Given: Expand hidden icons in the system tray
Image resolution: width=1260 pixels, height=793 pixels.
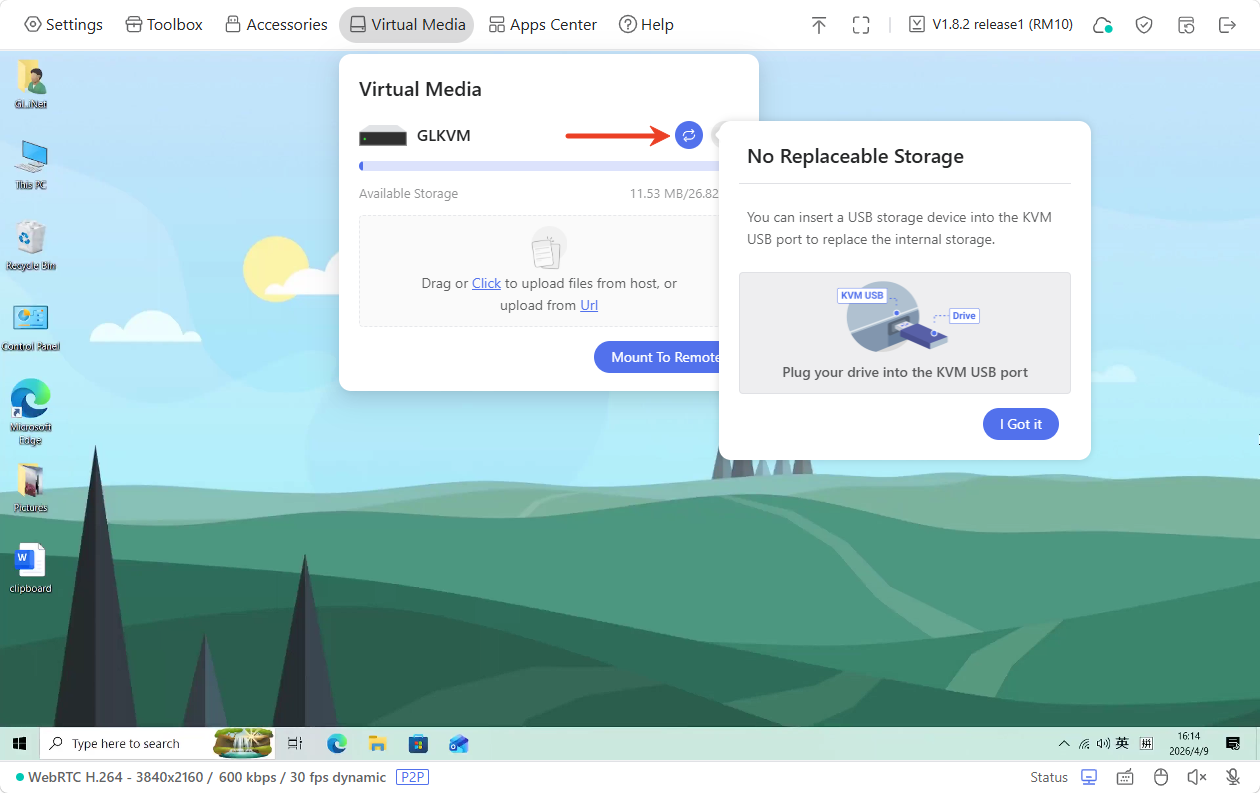Looking at the screenshot, I should (x=1063, y=743).
